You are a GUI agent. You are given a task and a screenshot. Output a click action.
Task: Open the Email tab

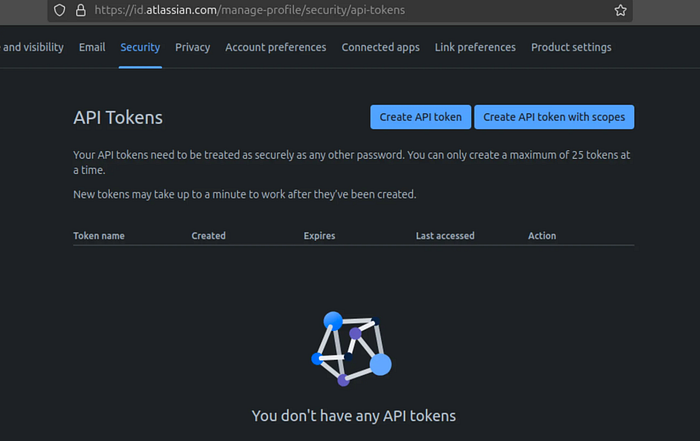click(x=92, y=47)
